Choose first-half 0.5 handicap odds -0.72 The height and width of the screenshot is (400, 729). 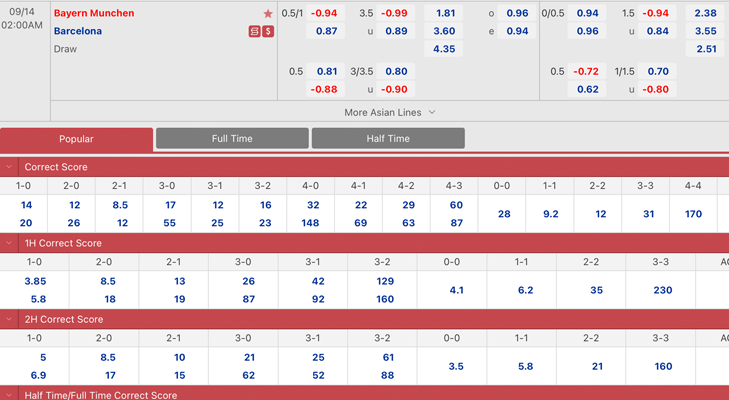(x=587, y=71)
